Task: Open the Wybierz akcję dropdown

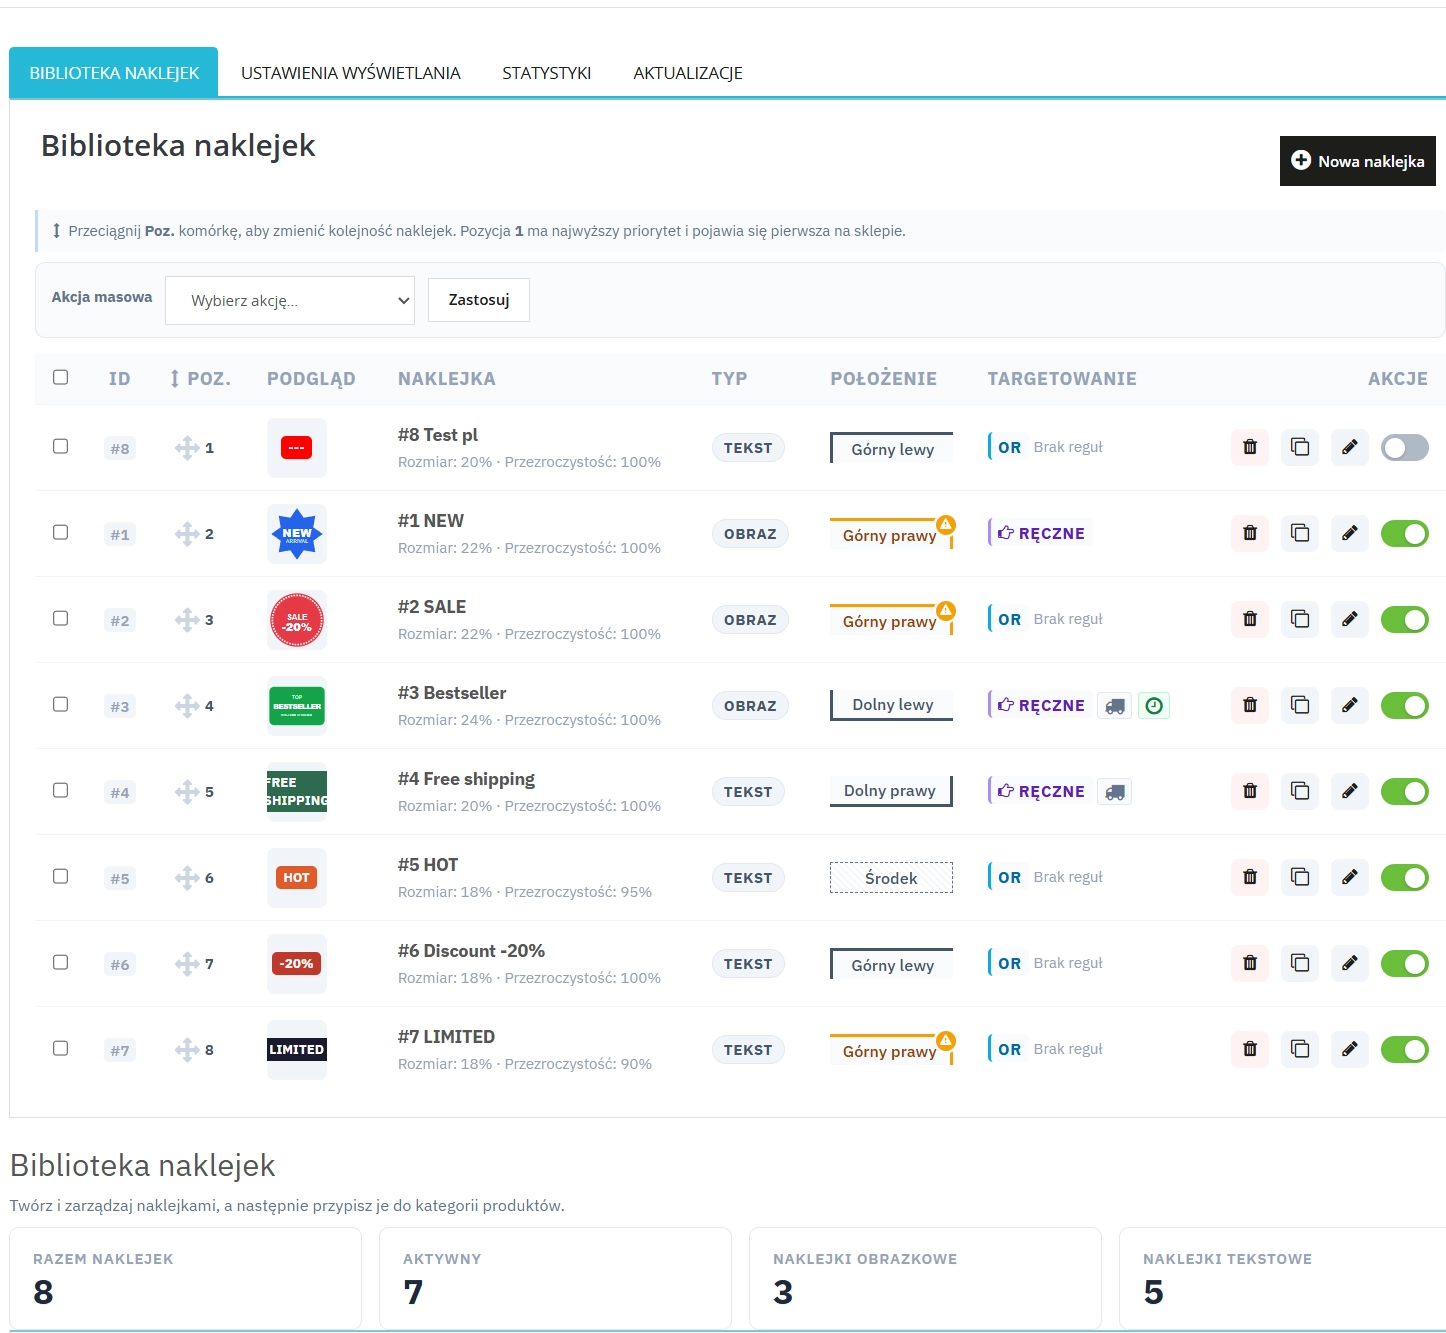Action: pyautogui.click(x=289, y=299)
